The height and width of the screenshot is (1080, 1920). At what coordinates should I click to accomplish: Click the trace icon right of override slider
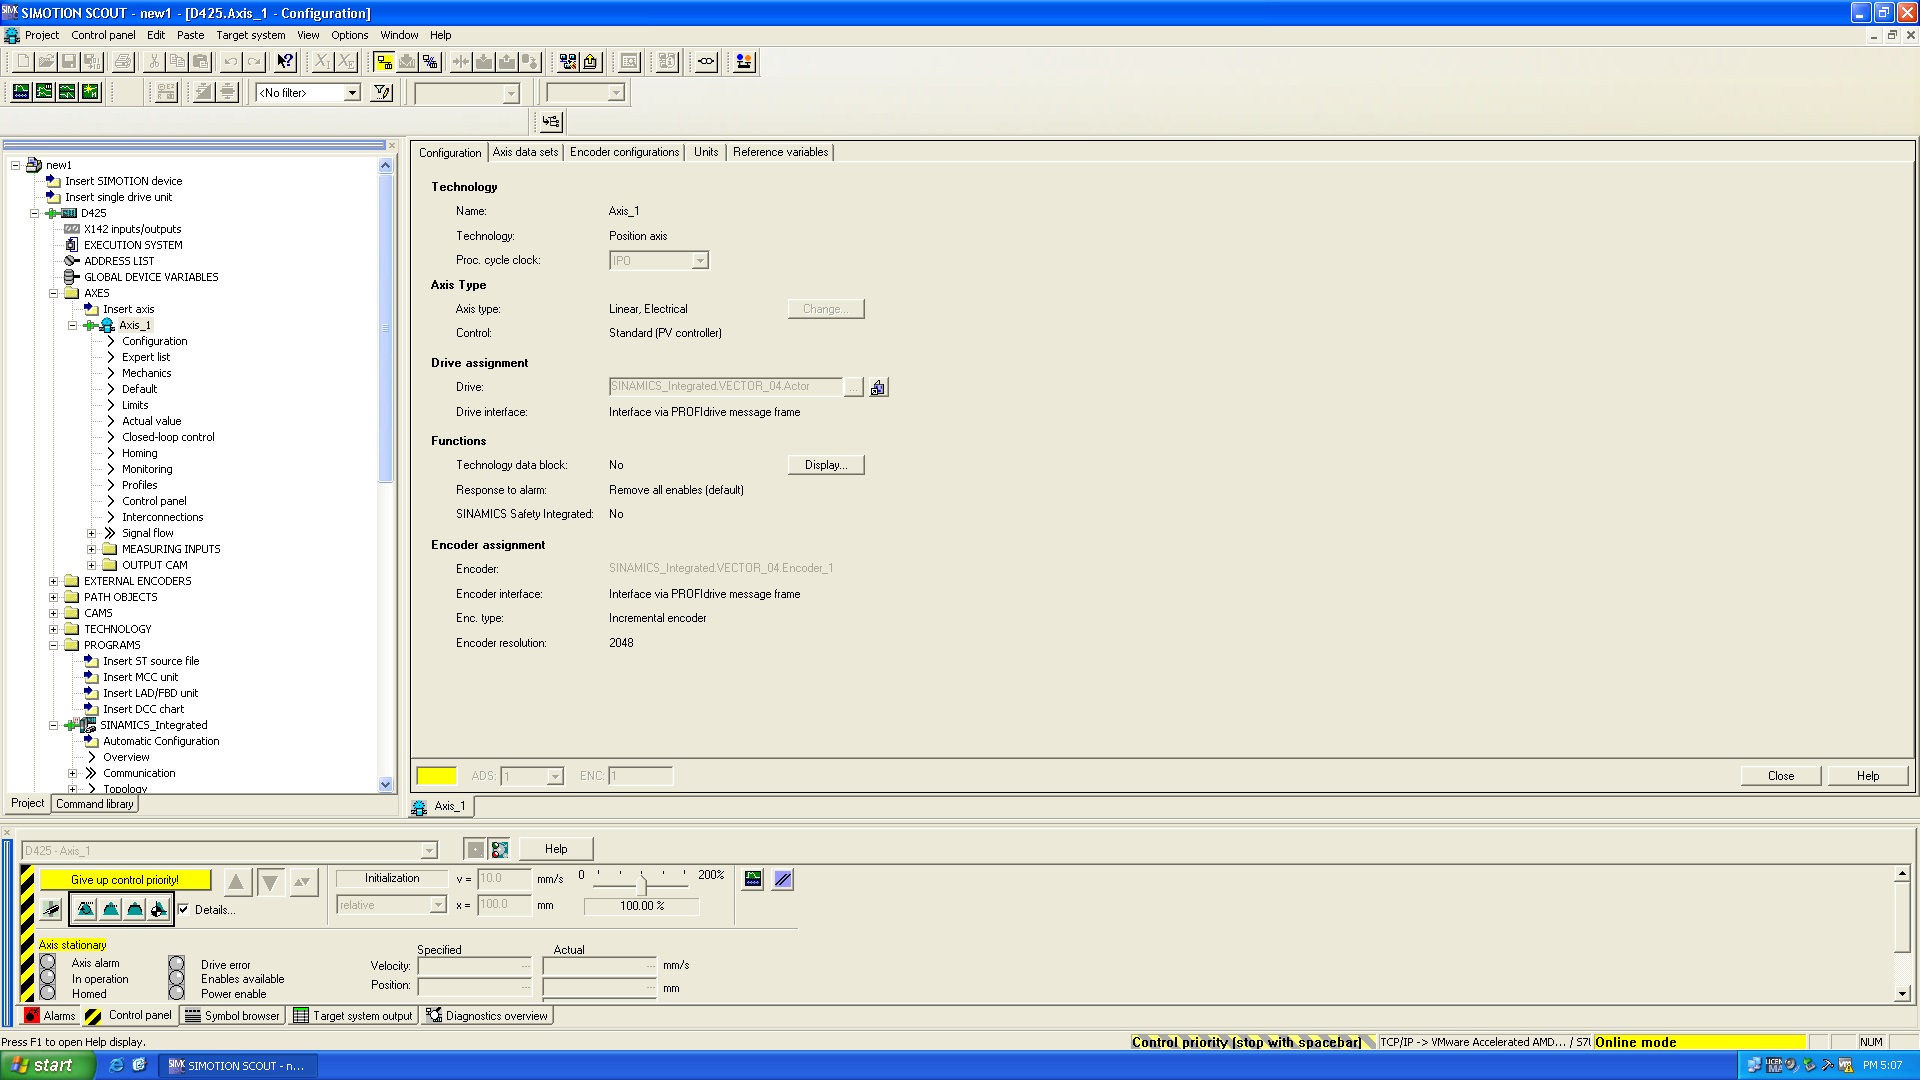pyautogui.click(x=753, y=879)
